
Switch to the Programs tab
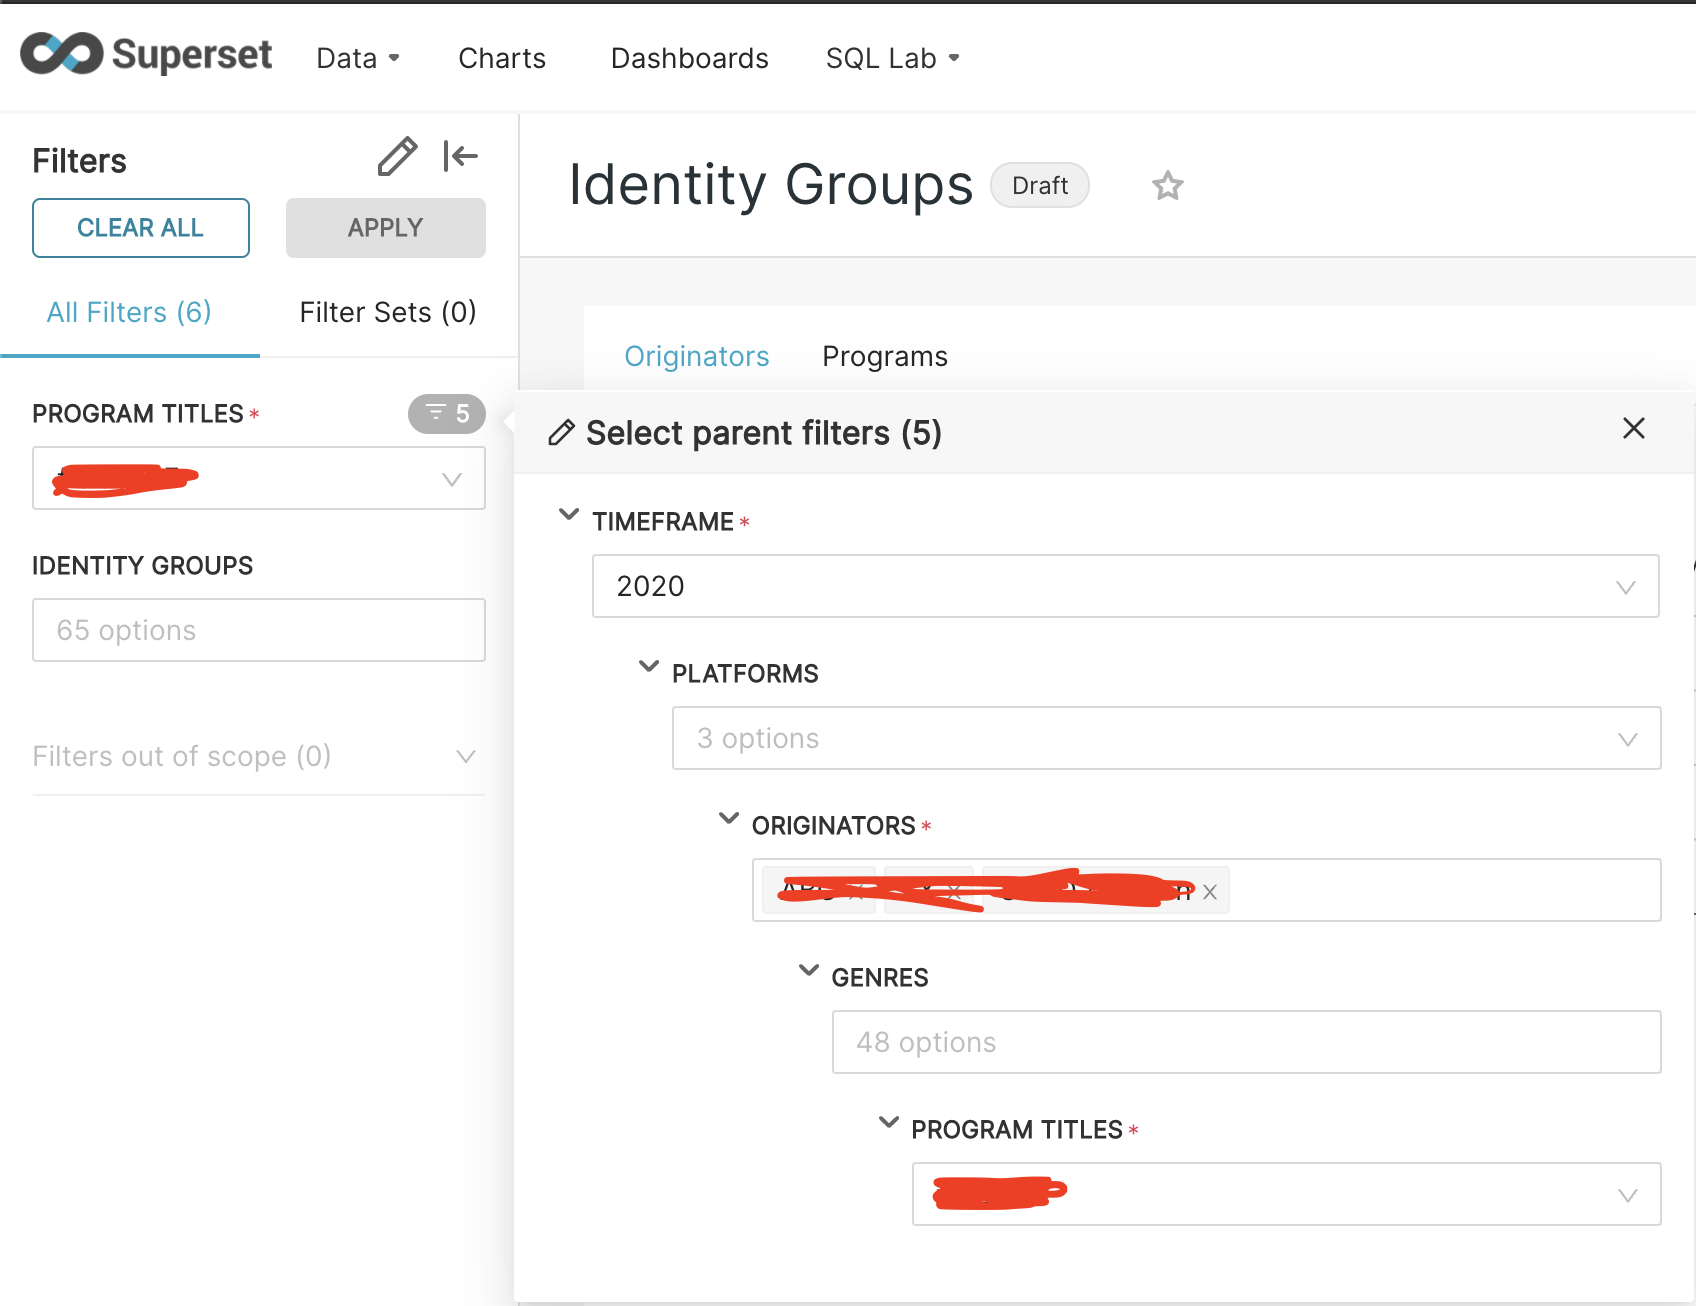[x=884, y=356]
